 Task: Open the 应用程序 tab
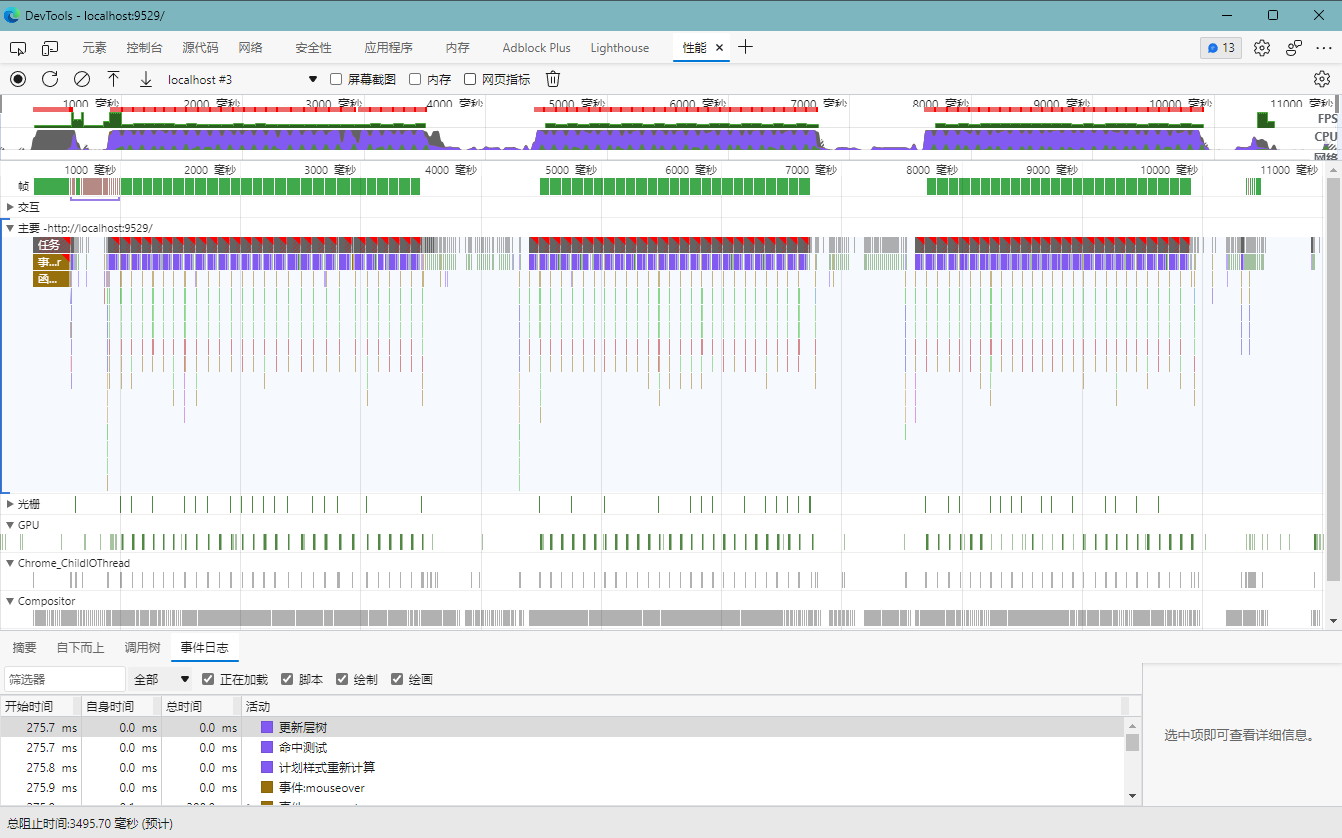(x=388, y=48)
